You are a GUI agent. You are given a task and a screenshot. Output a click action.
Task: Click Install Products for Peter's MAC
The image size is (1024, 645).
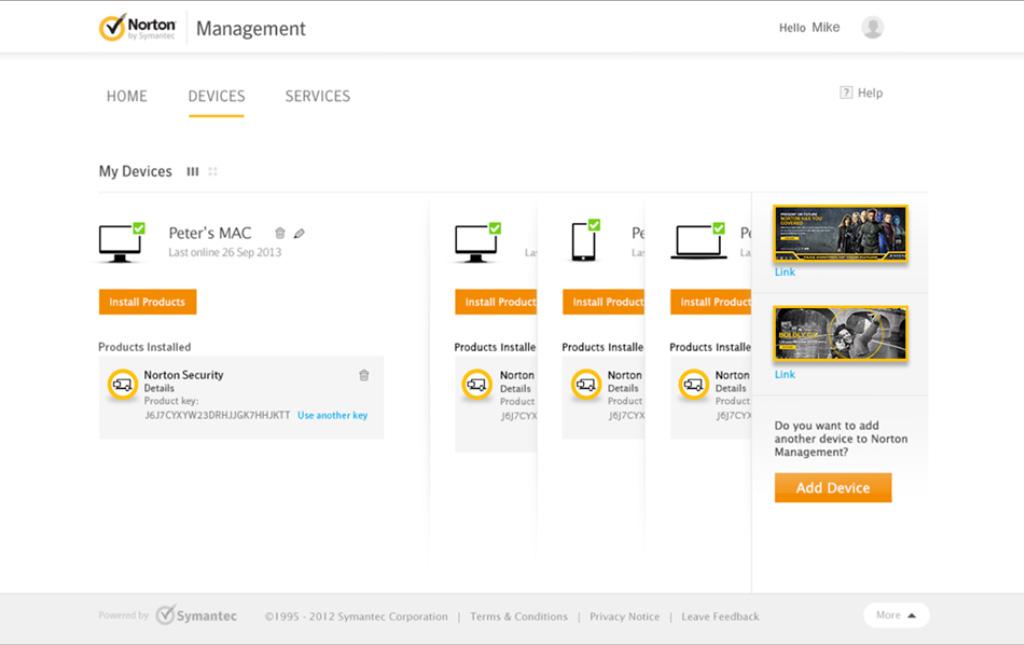coord(147,302)
